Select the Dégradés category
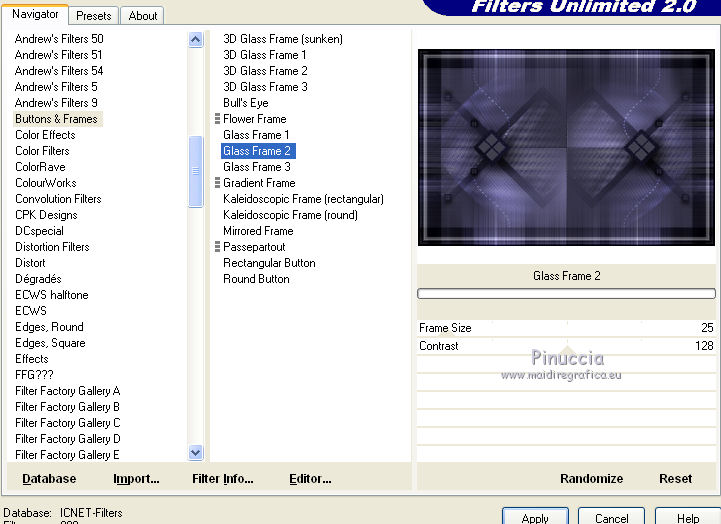The height and width of the screenshot is (524, 721). pos(38,279)
